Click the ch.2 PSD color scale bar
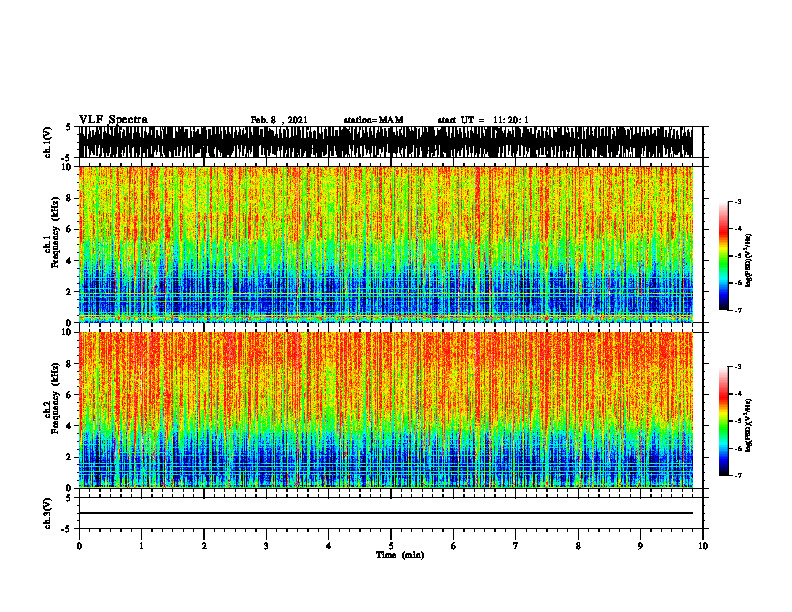792x612 pixels. click(x=724, y=421)
